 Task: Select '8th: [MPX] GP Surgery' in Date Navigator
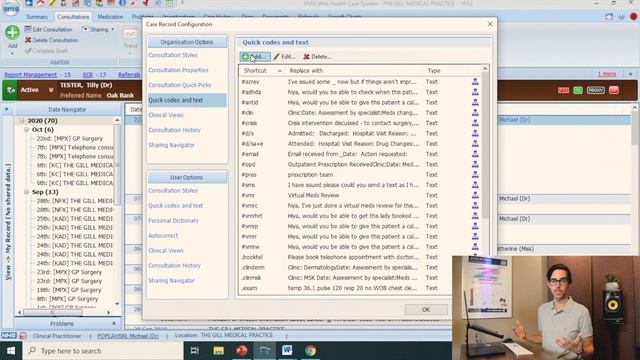(x=67, y=299)
